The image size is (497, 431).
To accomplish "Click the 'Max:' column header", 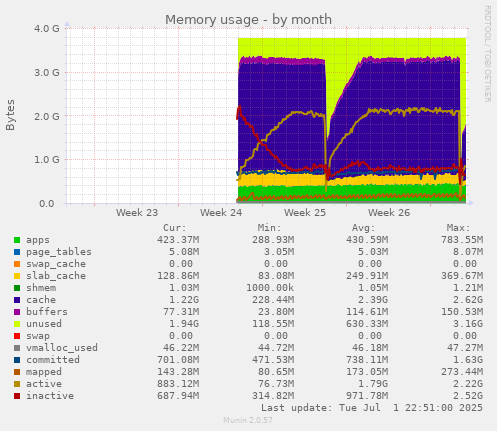I will (458, 228).
